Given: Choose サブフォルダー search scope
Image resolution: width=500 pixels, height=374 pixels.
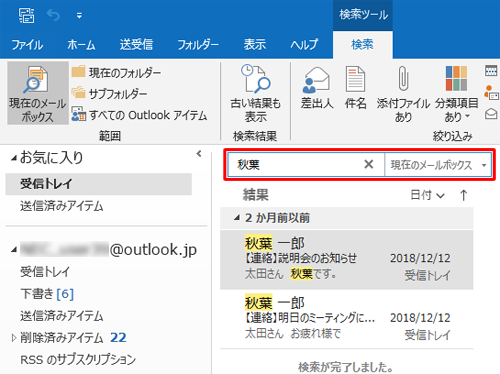Looking at the screenshot, I should click(109, 94).
